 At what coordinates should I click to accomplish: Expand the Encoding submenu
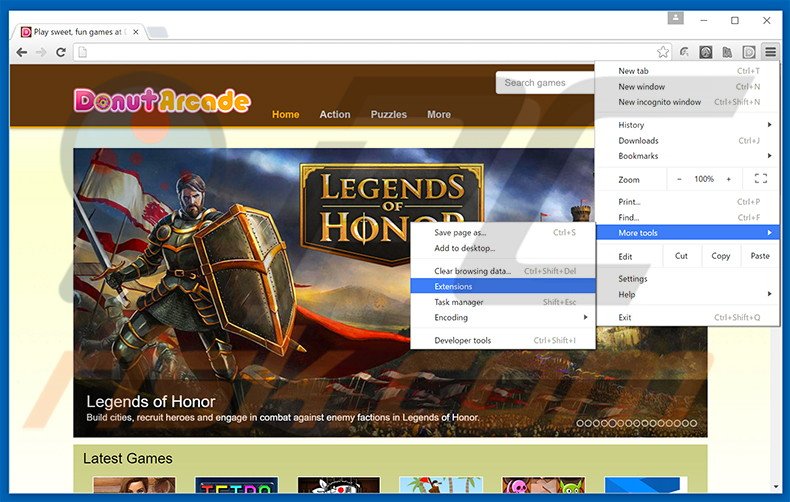click(503, 318)
